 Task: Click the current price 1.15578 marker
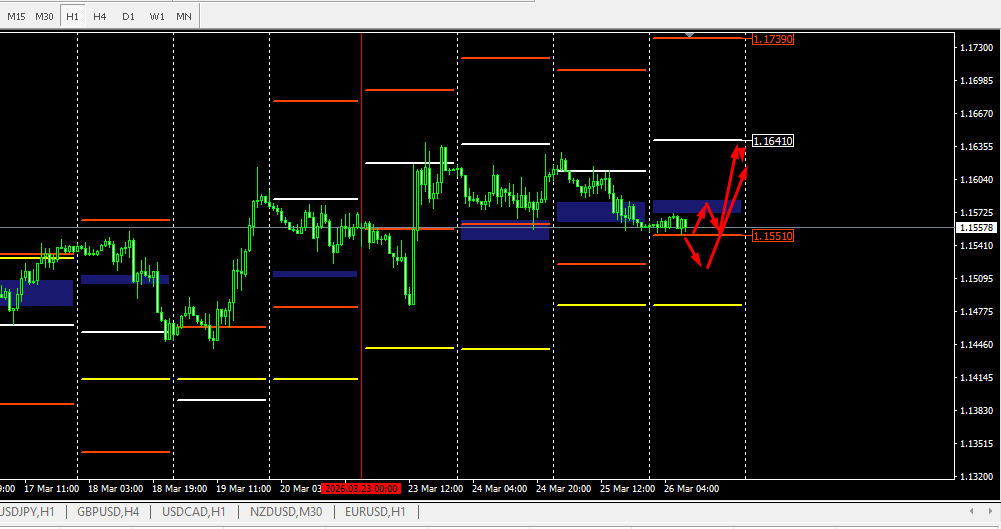point(976,228)
